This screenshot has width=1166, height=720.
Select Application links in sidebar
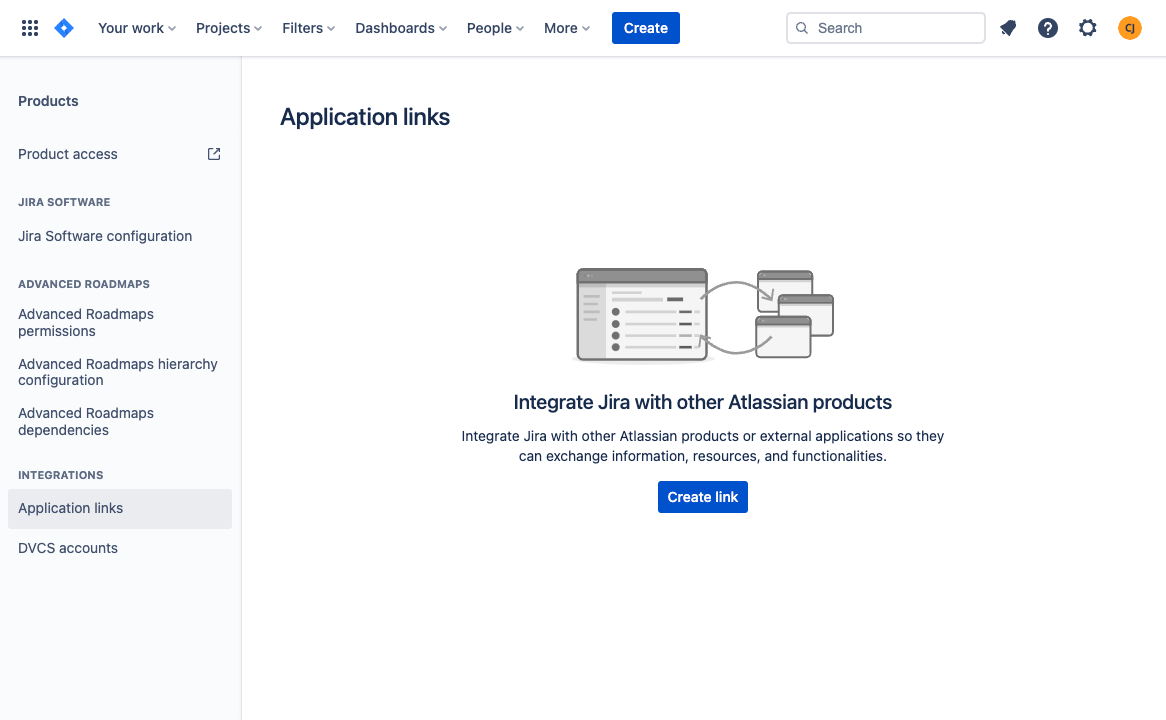(120, 509)
